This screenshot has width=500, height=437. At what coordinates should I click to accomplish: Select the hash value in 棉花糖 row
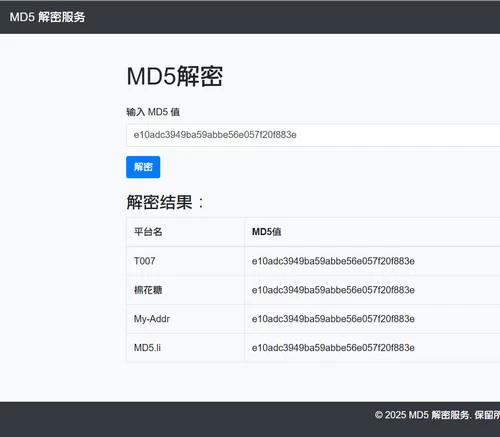pos(333,290)
